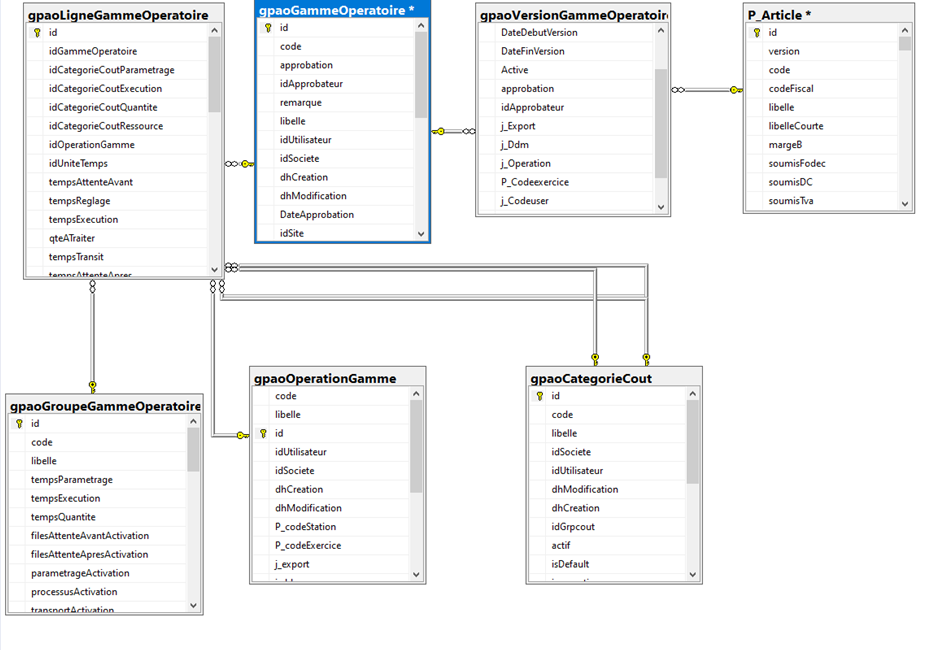
Task: Click the key icon beside id in gpaoGammeOperatoire
Action: click(268, 28)
